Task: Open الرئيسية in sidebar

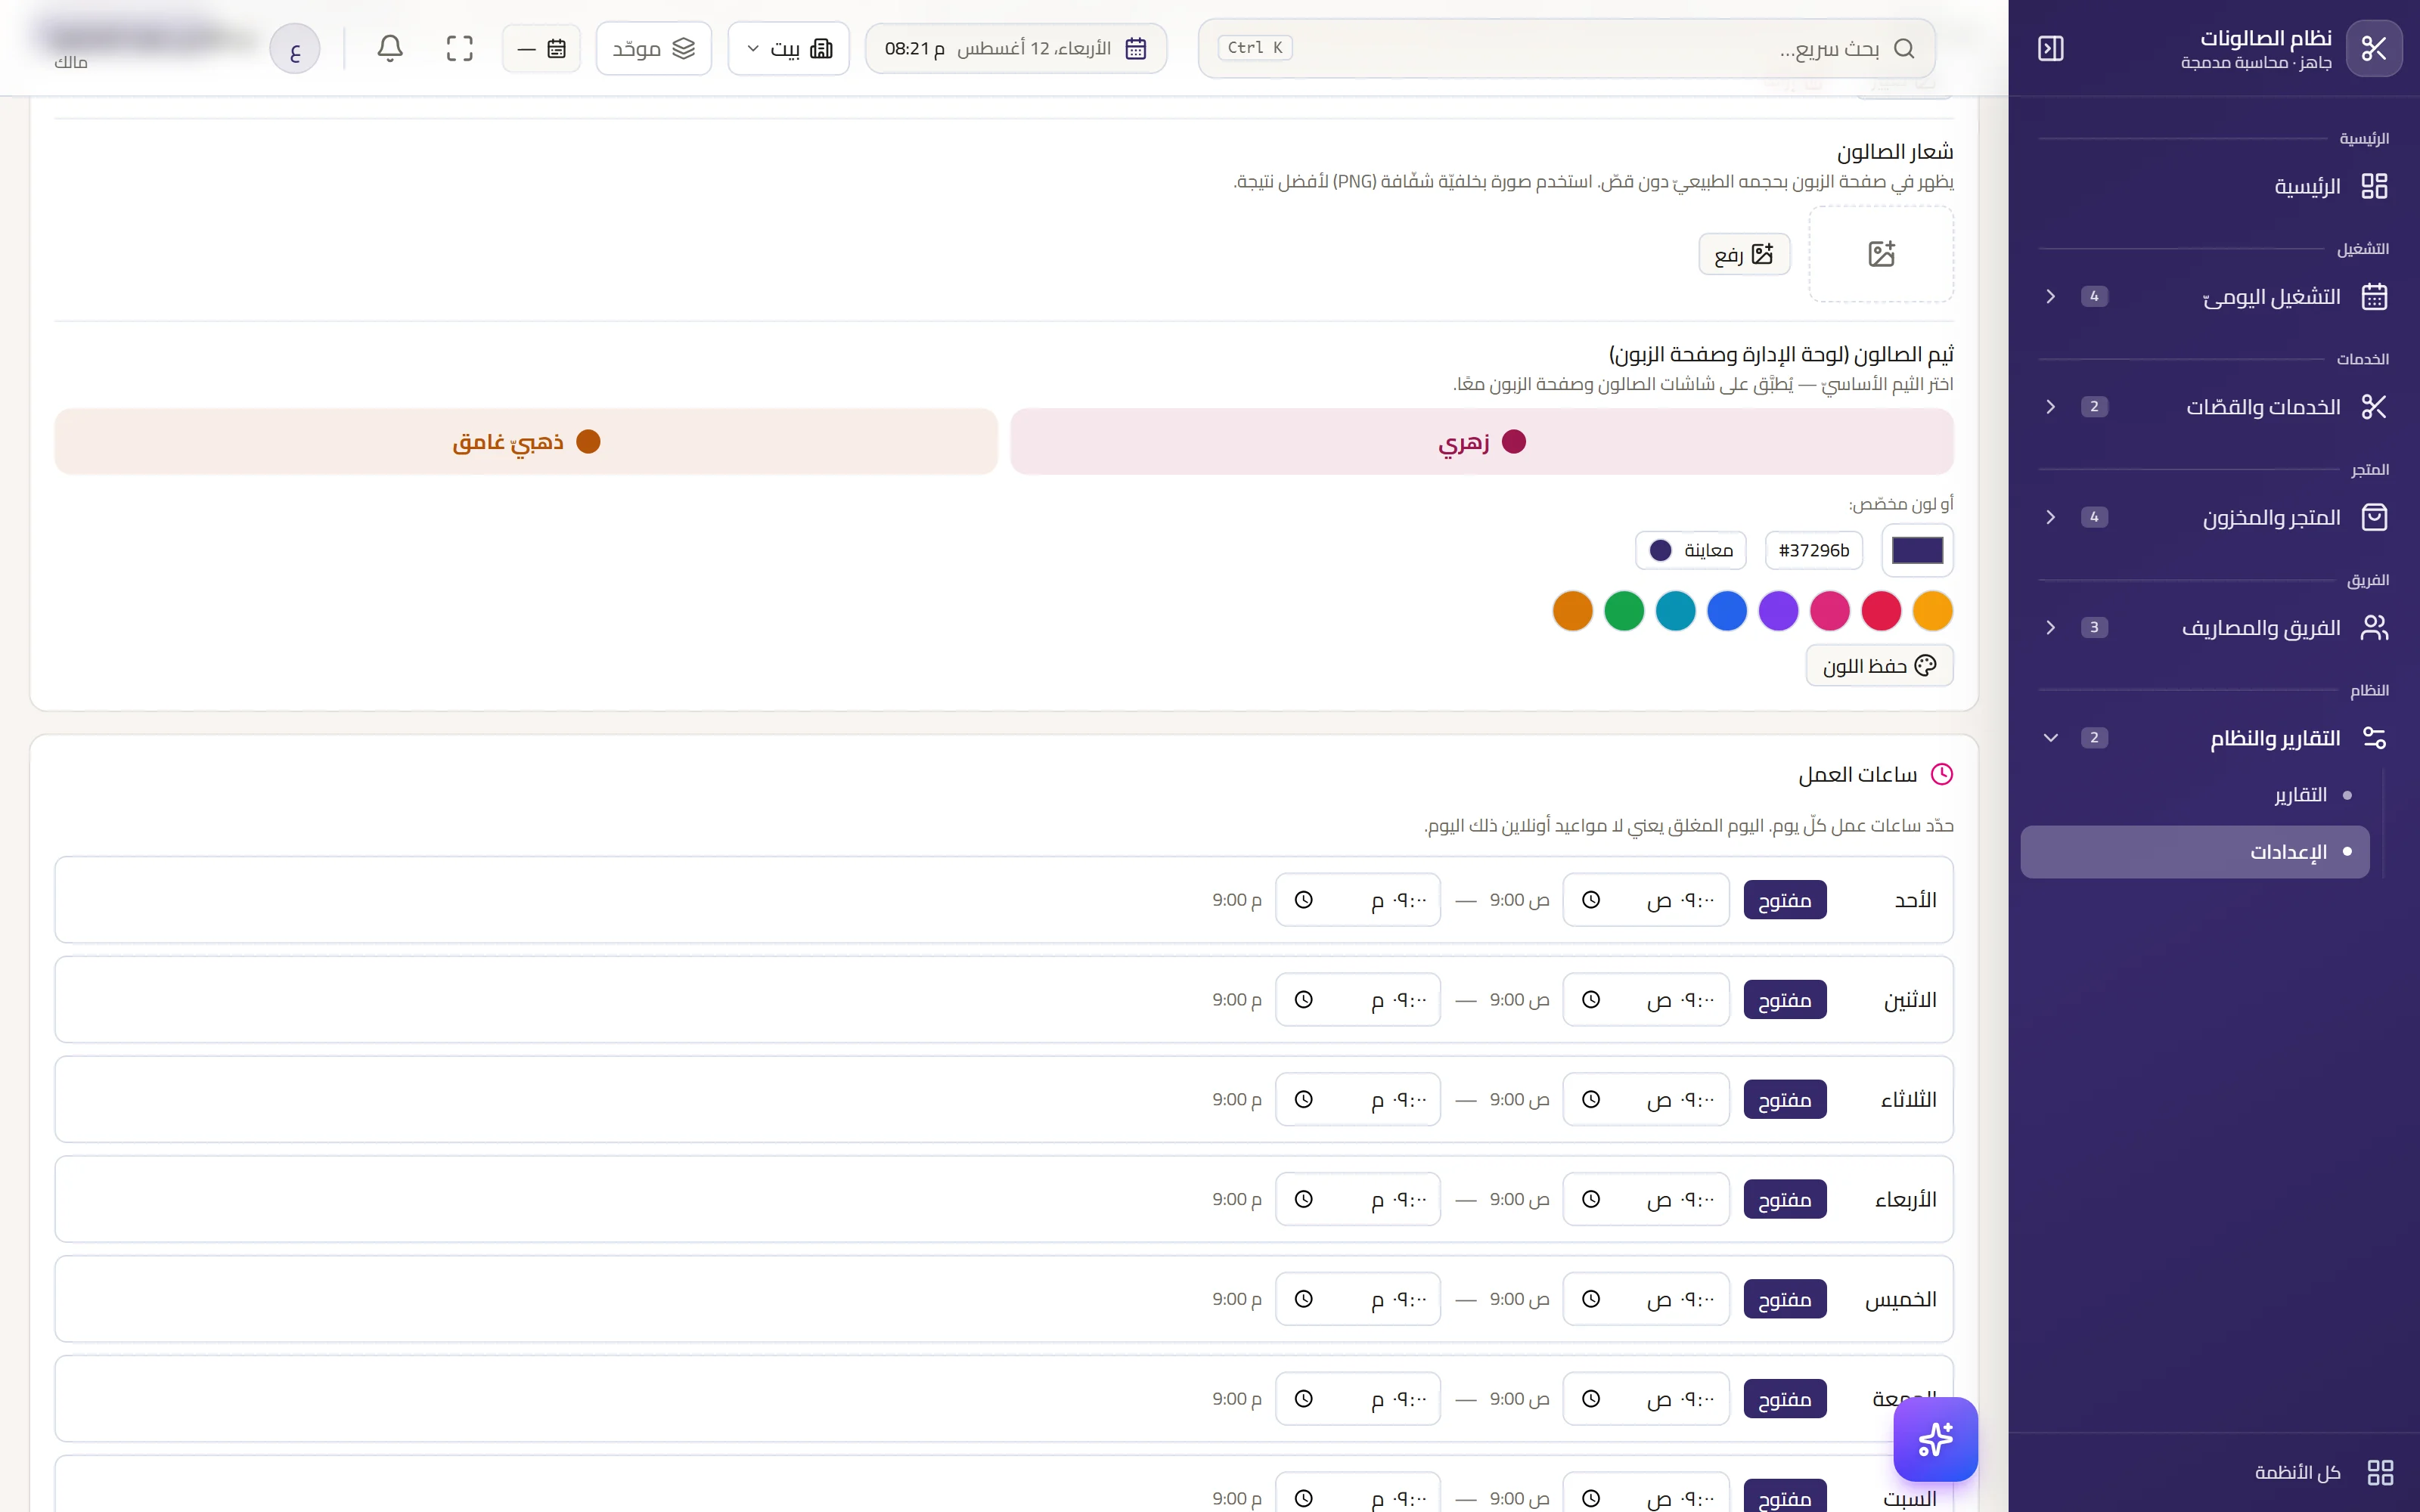Action: pyautogui.click(x=2214, y=187)
